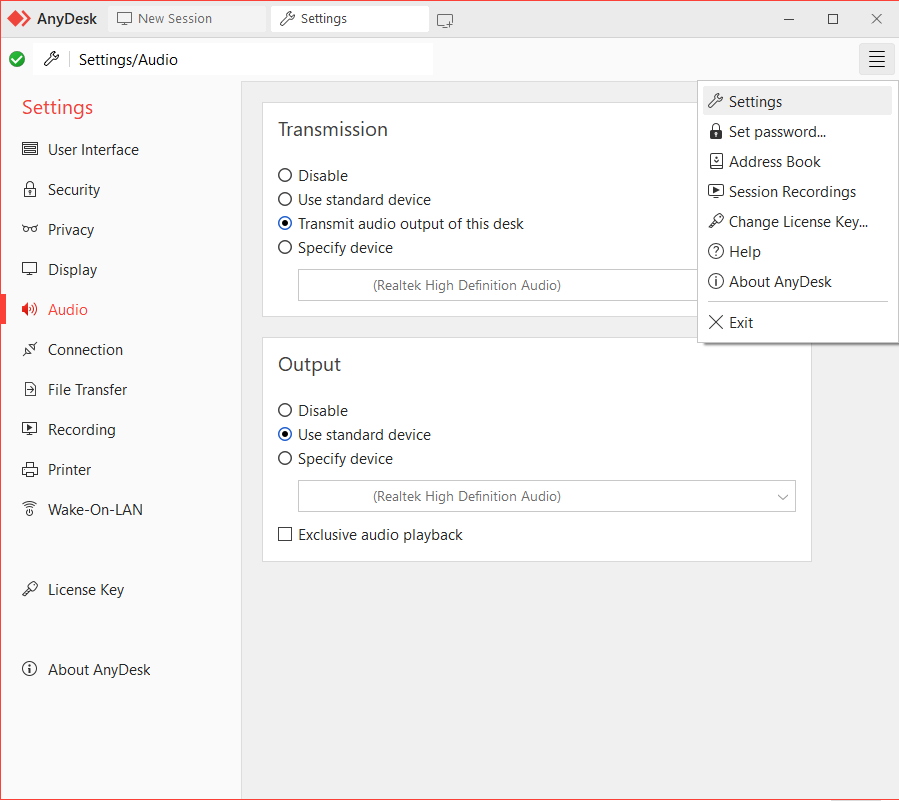Viewport: 899px width, 801px height.
Task: Open Wake-On-LAN settings in sidebar
Action: coord(94,510)
